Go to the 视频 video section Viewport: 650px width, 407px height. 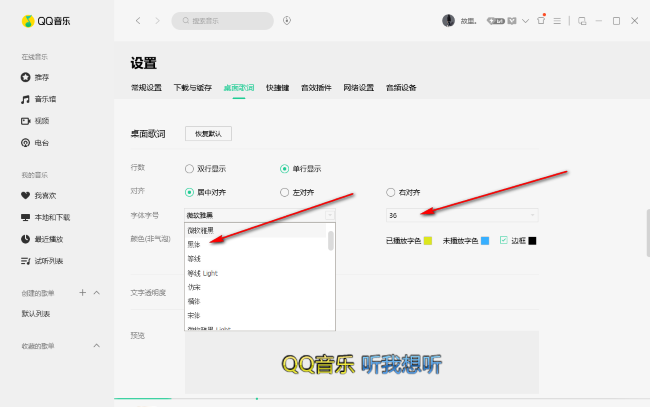tap(40, 121)
